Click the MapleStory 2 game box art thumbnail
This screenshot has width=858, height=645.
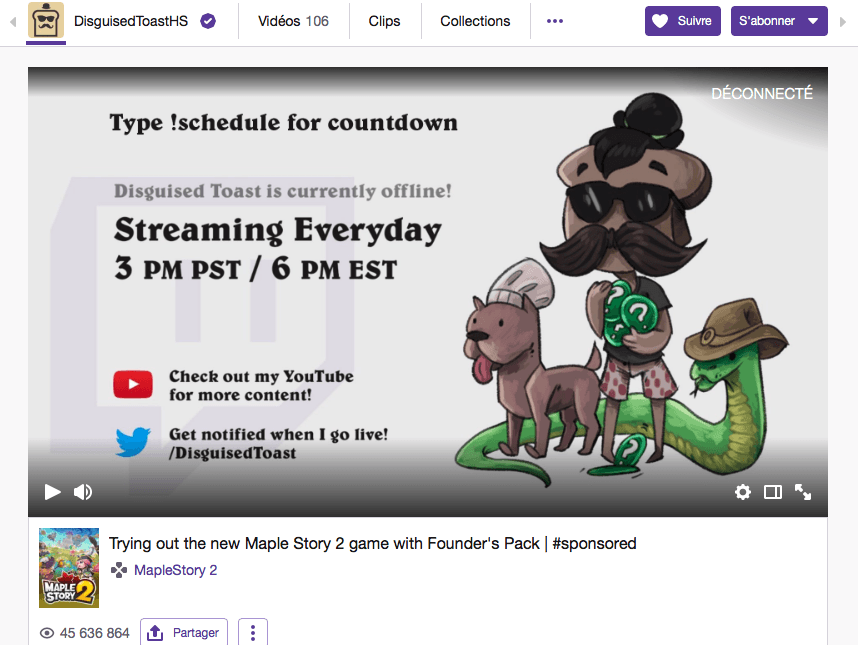(x=69, y=568)
